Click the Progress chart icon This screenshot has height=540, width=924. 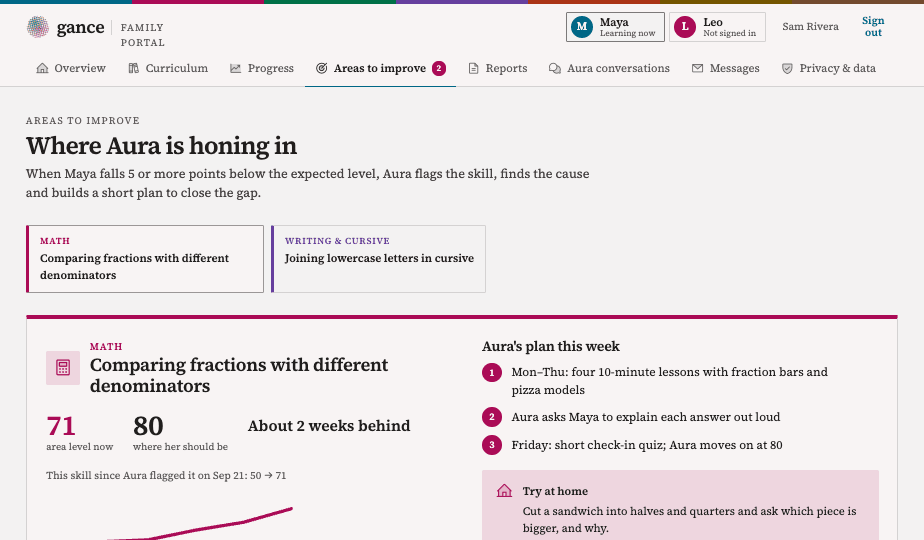[x=236, y=68]
